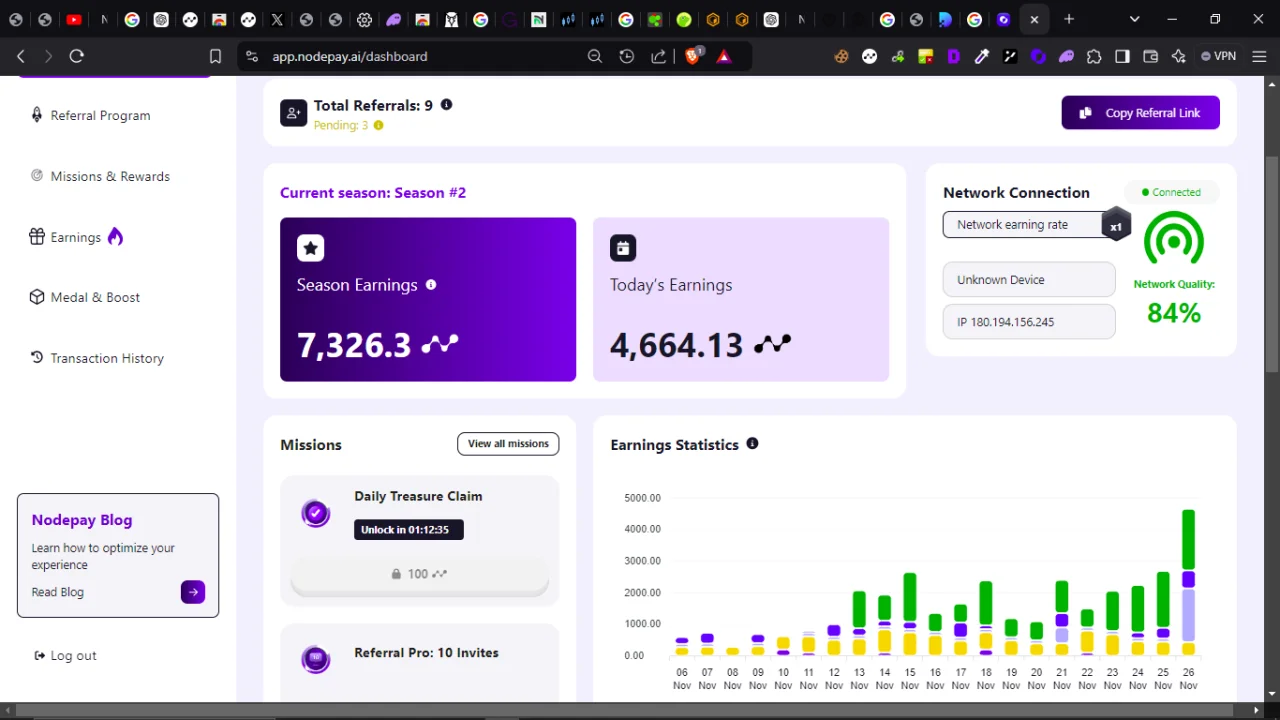View all missions
The width and height of the screenshot is (1280, 720).
(x=508, y=444)
